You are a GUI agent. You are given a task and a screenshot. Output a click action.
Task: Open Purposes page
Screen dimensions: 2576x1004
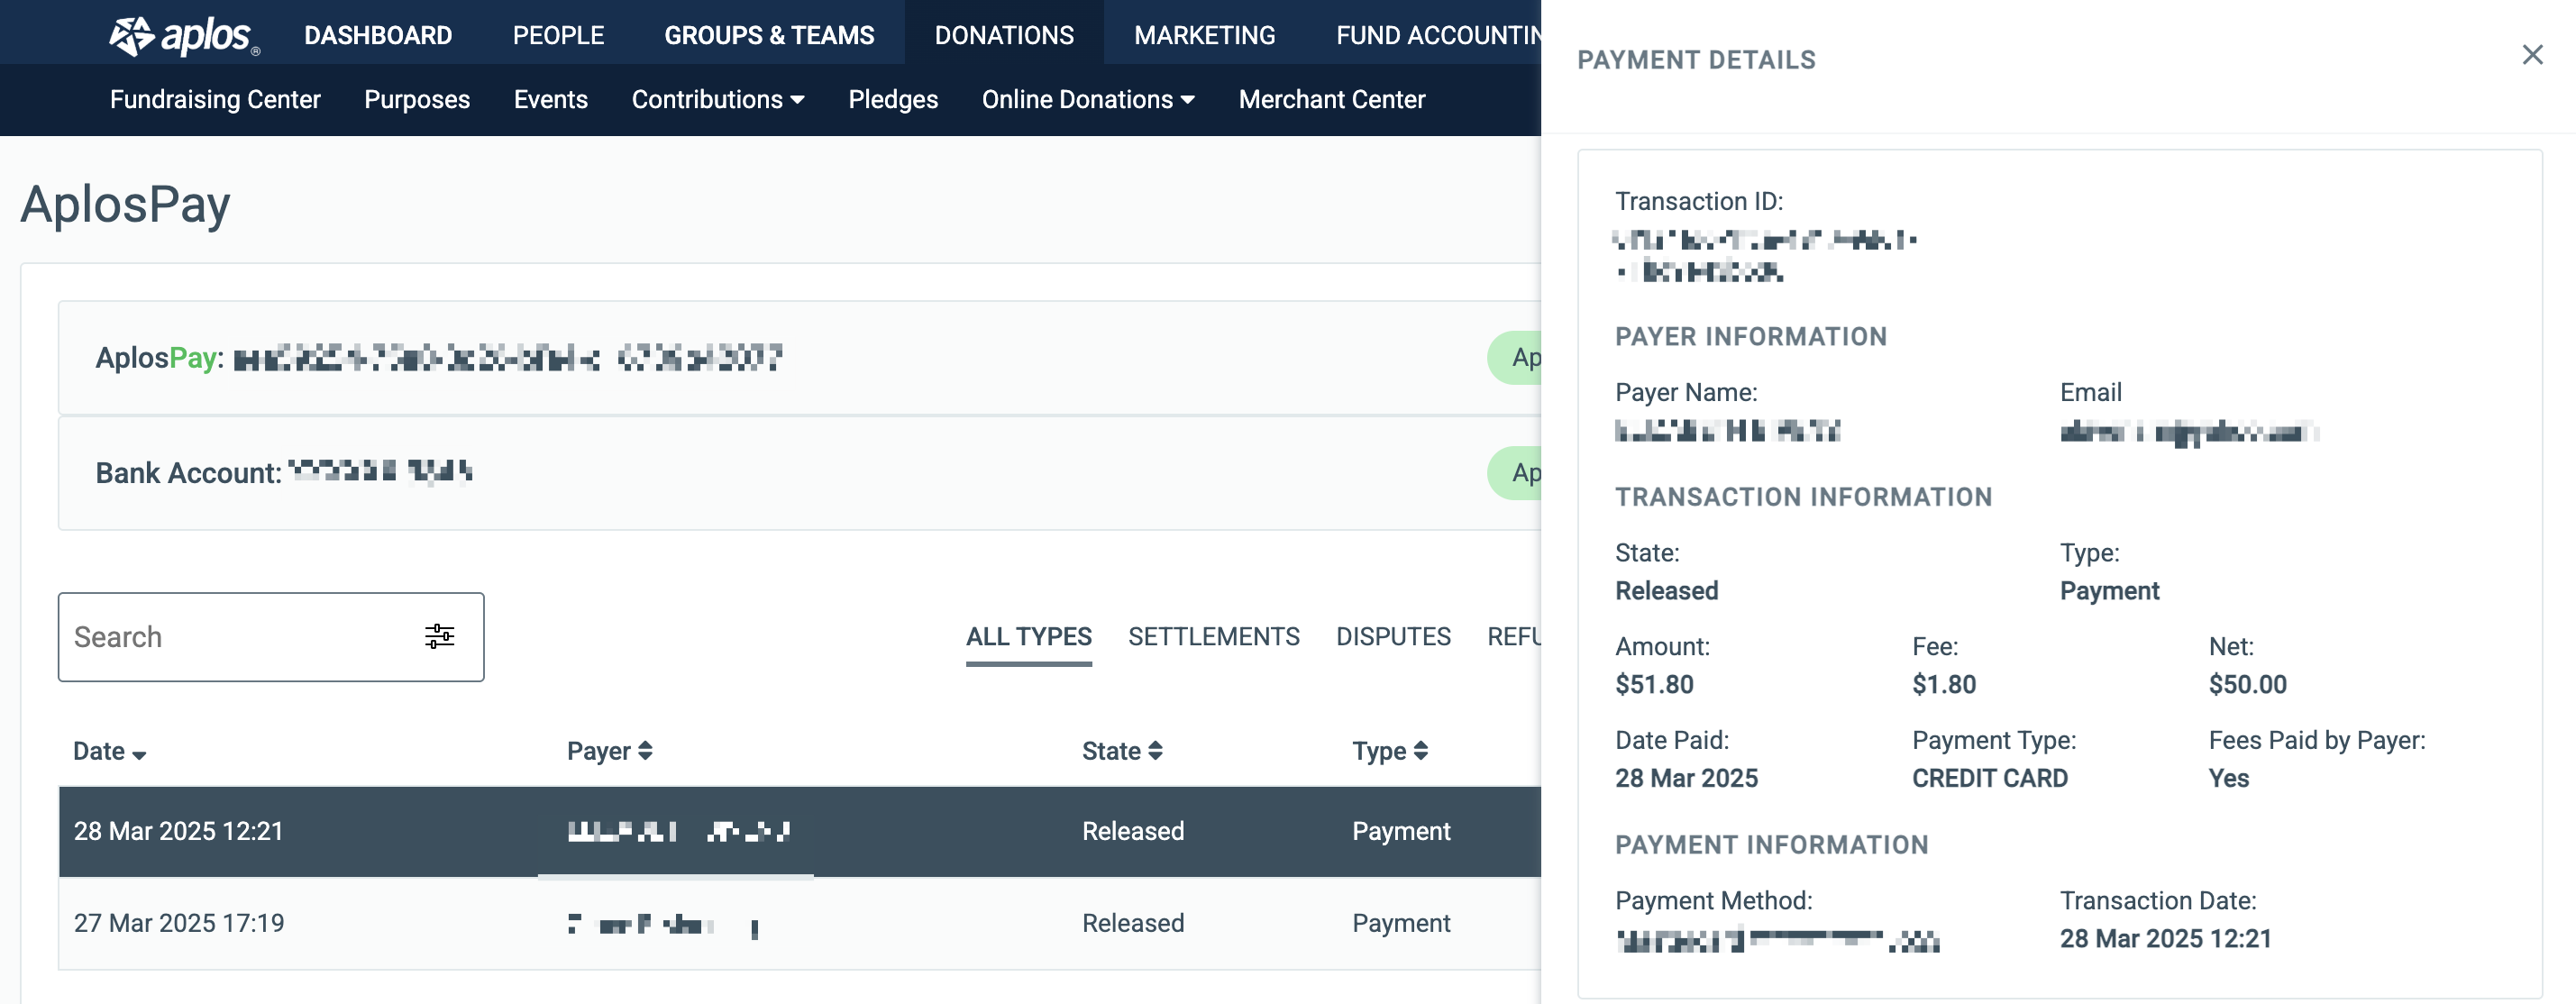(x=417, y=99)
